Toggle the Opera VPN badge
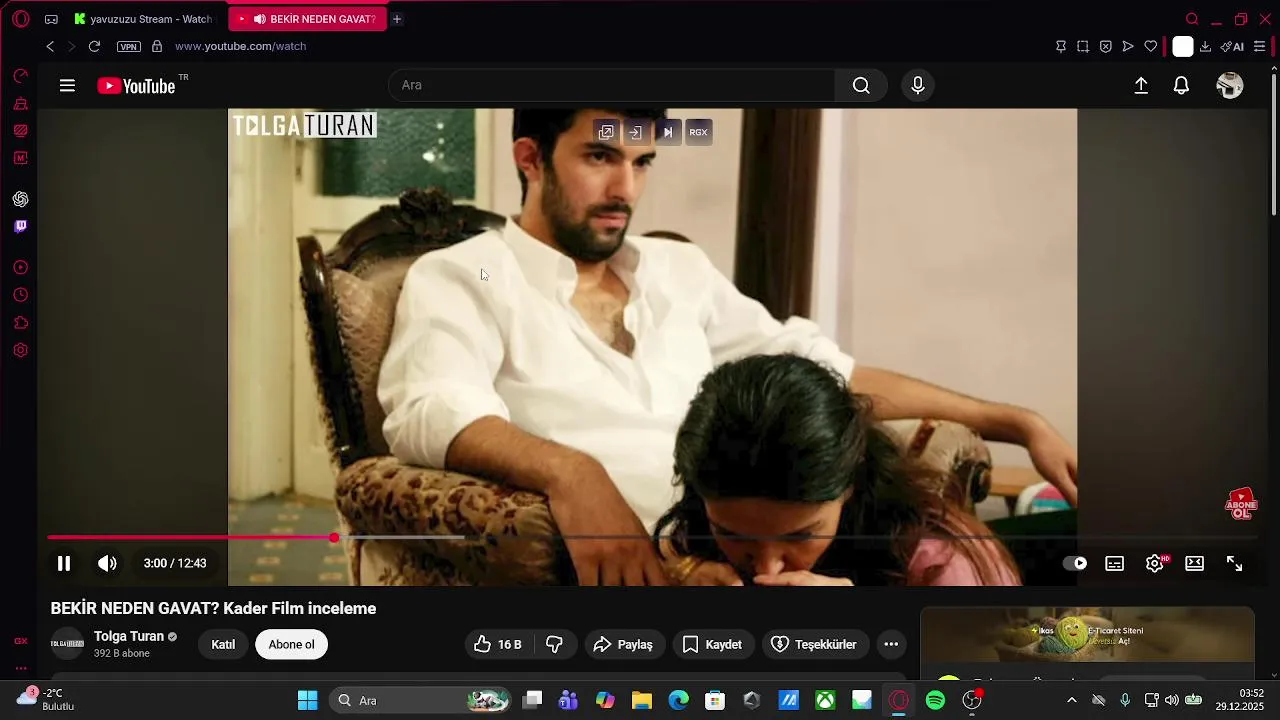 tap(129, 47)
